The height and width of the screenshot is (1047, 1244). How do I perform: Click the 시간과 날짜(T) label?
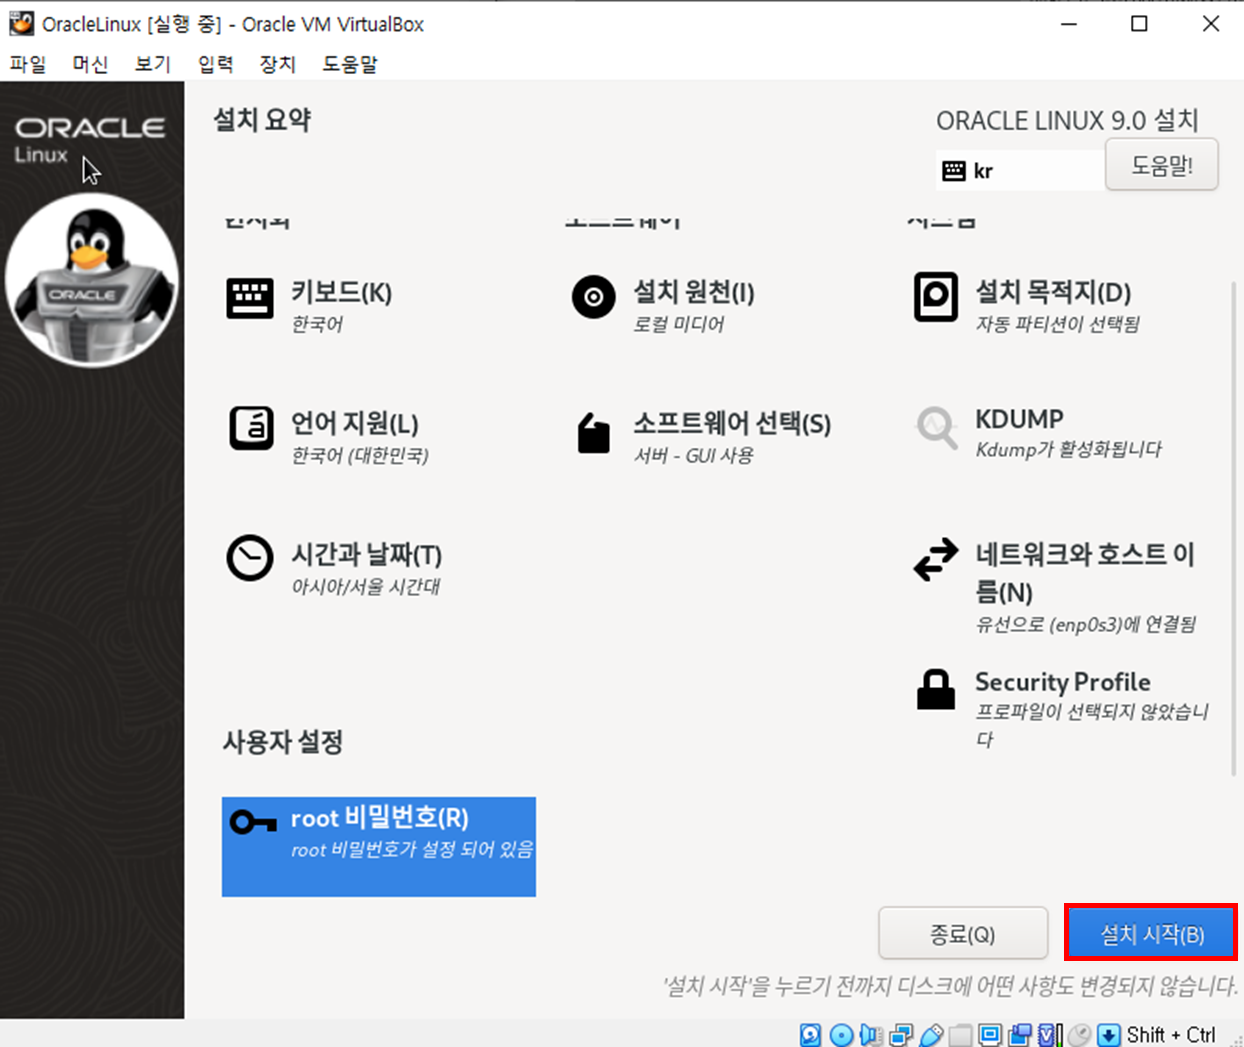click(x=366, y=554)
